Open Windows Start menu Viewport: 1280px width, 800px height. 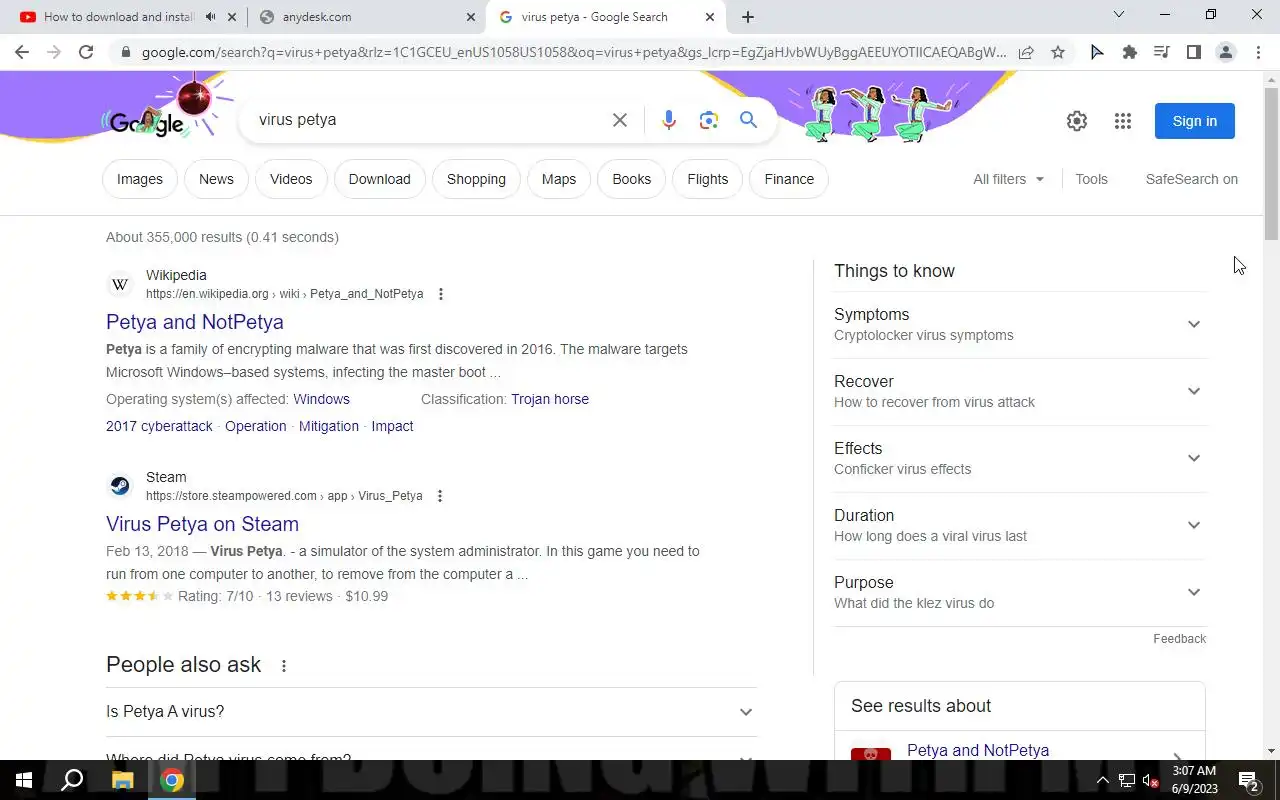24,780
